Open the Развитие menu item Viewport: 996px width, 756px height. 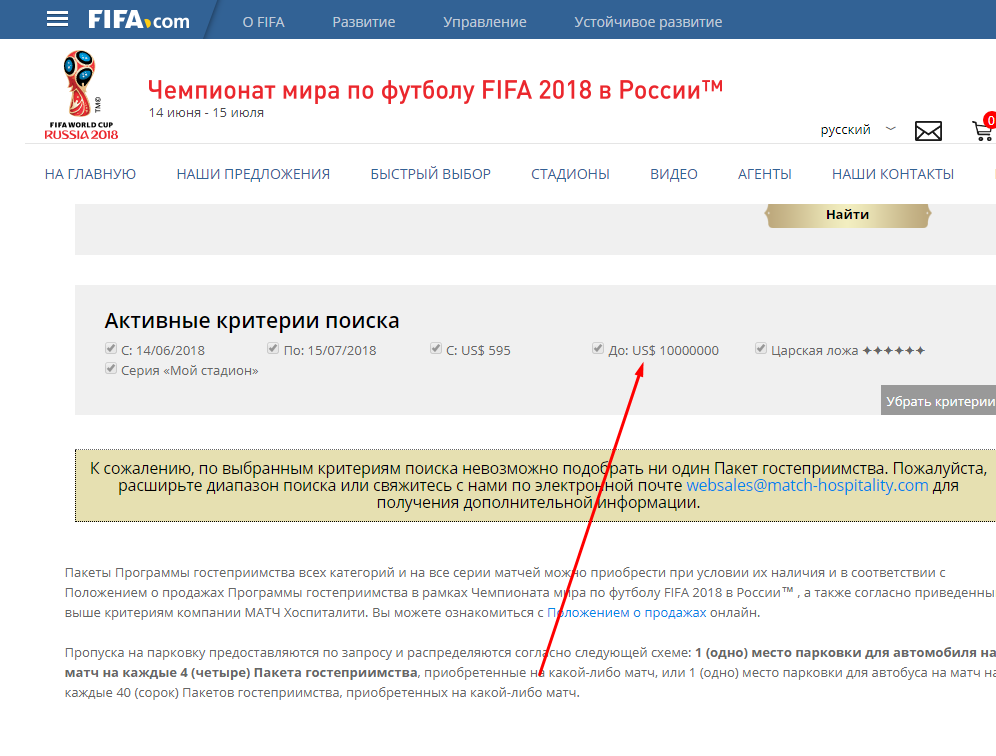point(363,22)
